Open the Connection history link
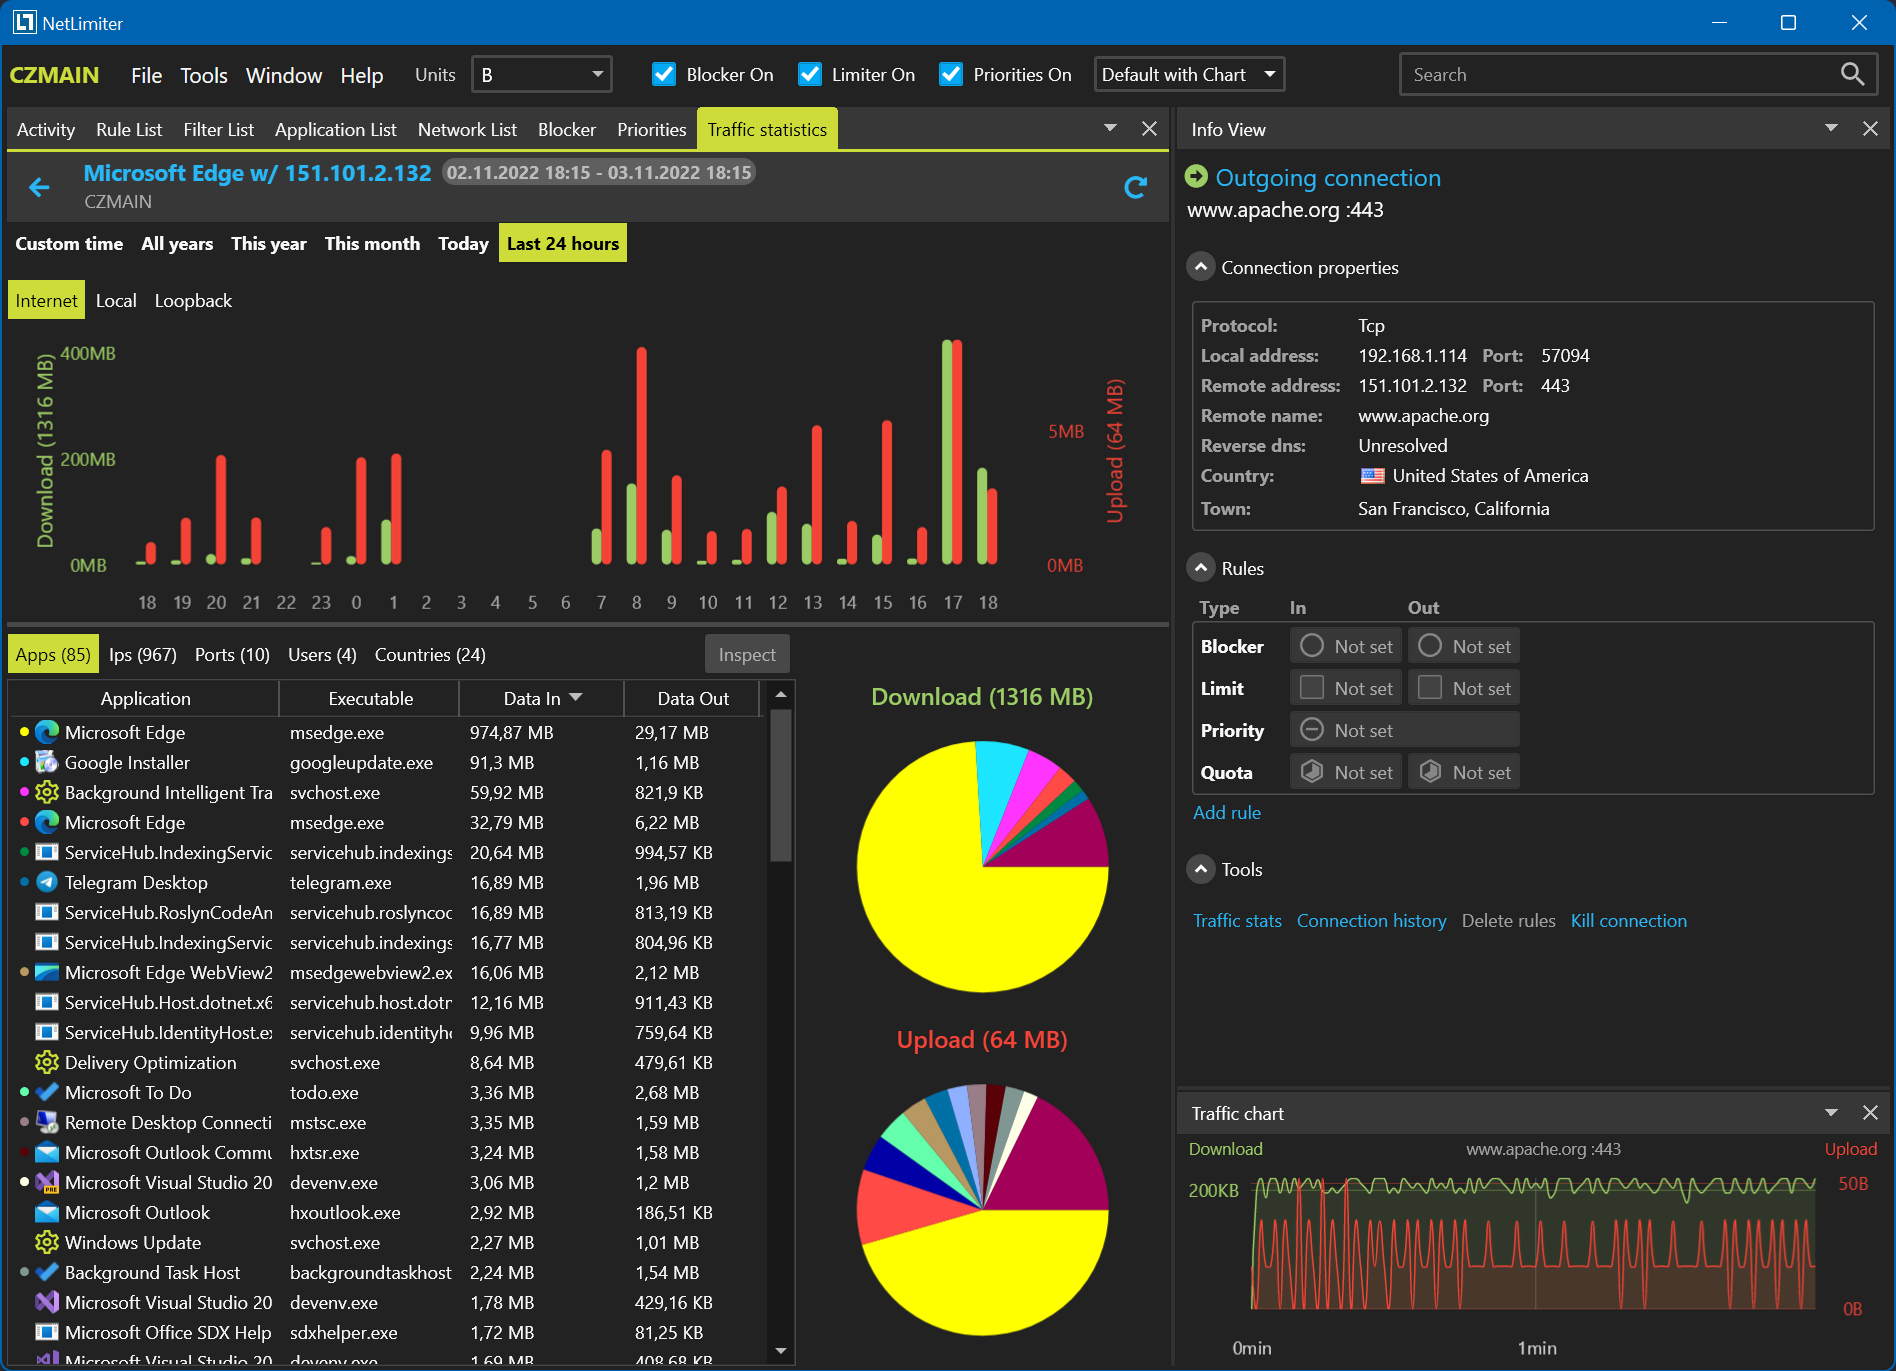The height and width of the screenshot is (1371, 1896). click(1371, 920)
